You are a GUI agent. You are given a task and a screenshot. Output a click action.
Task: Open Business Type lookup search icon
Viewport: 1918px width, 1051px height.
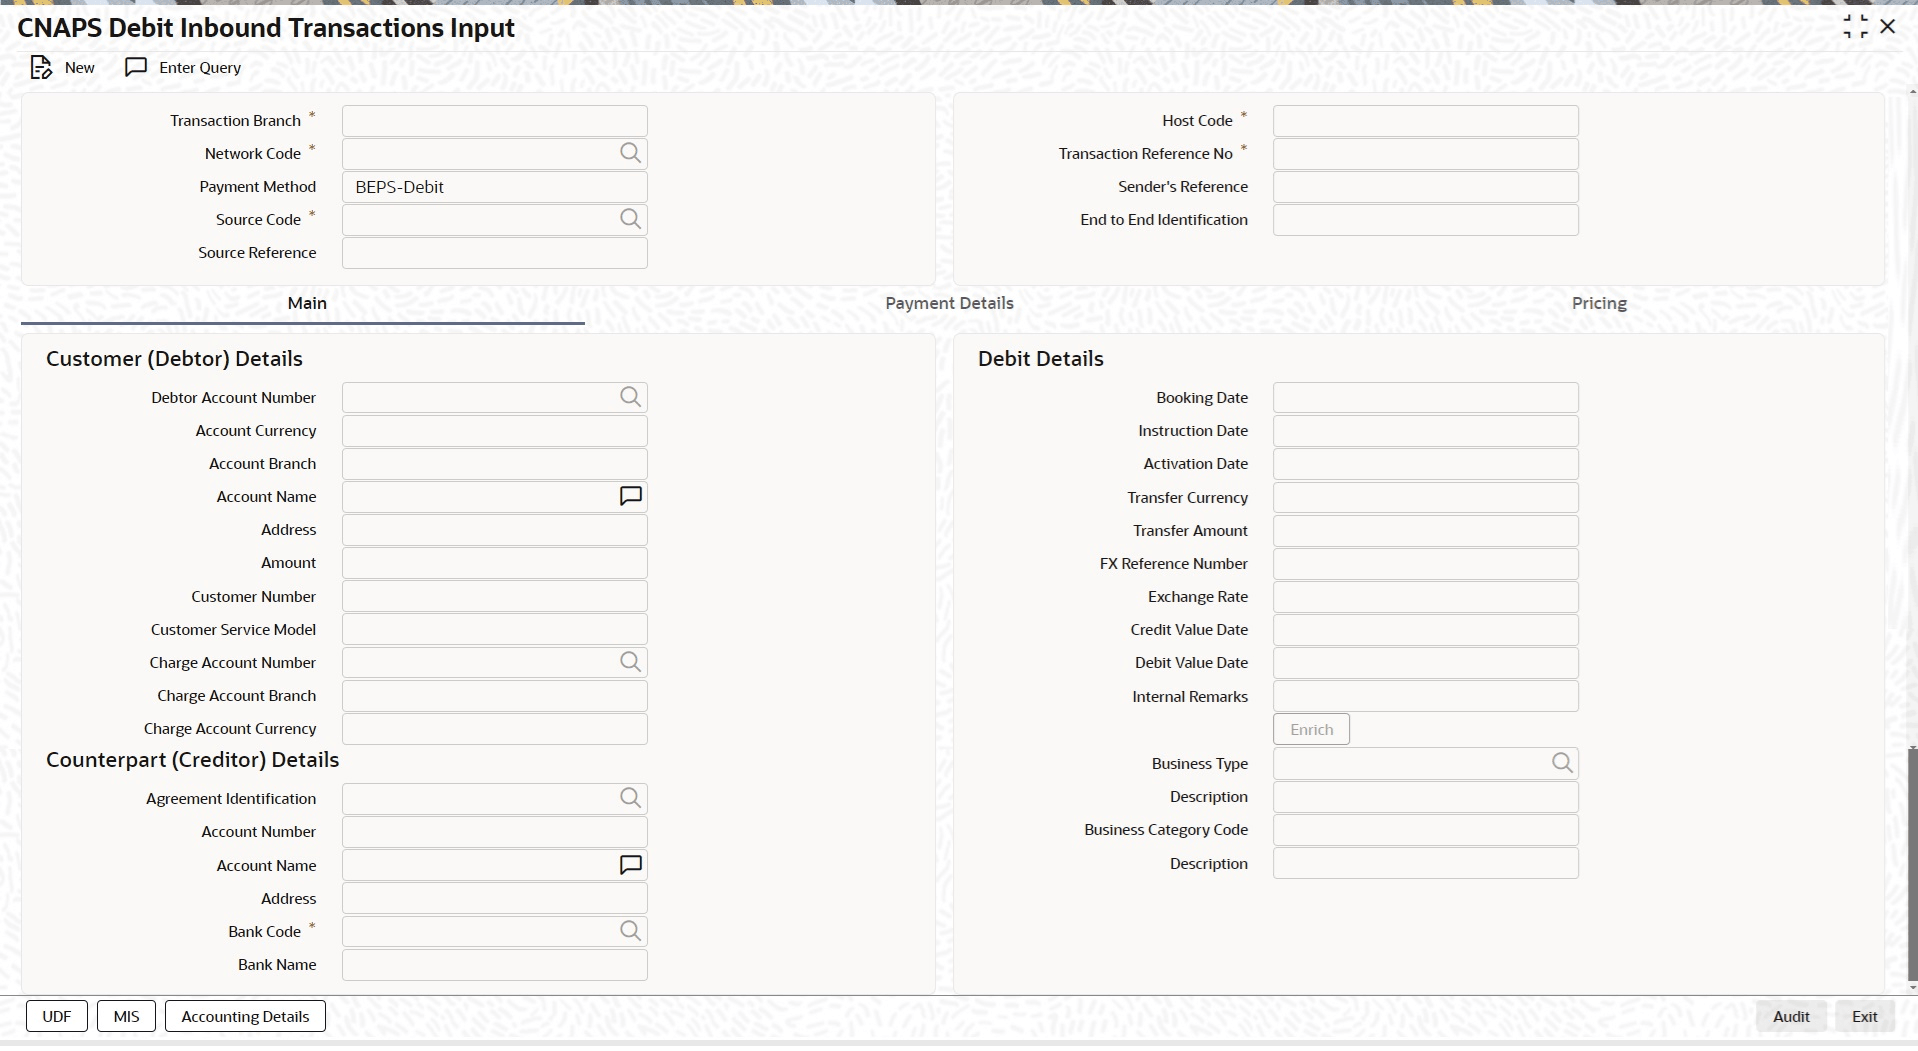tap(1562, 763)
